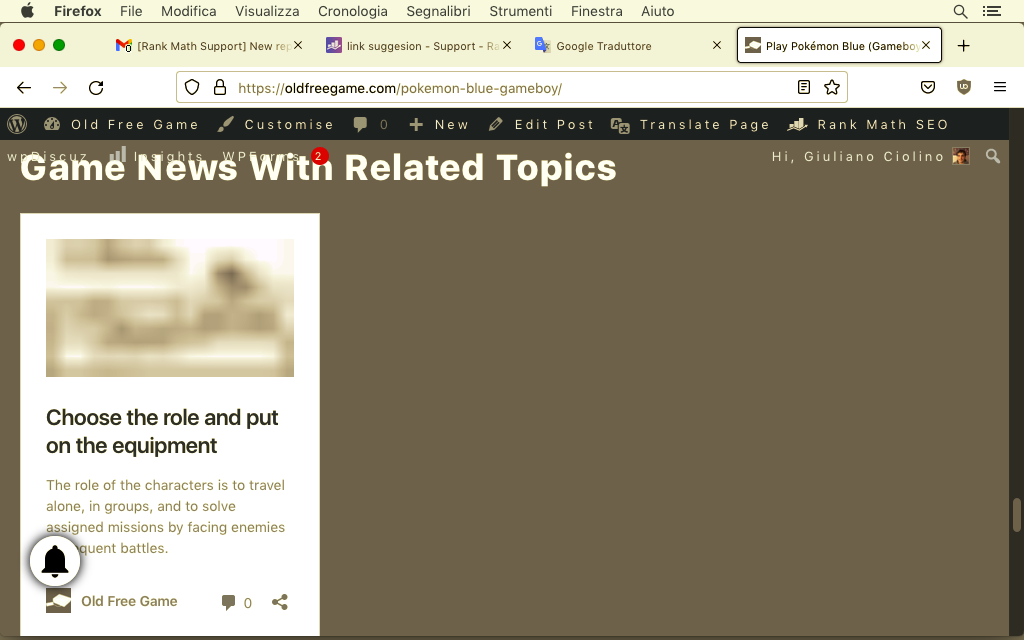Save page to Pocket
The height and width of the screenshot is (640, 1024).
[927, 88]
